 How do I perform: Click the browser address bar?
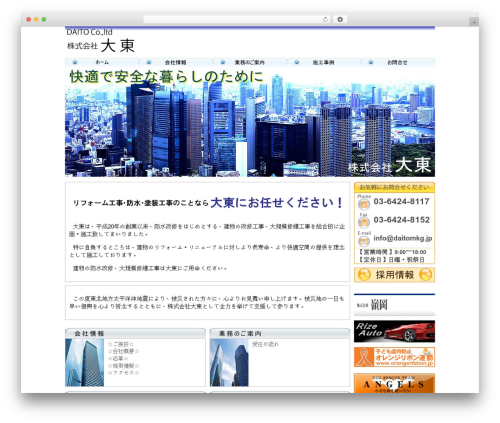click(237, 19)
